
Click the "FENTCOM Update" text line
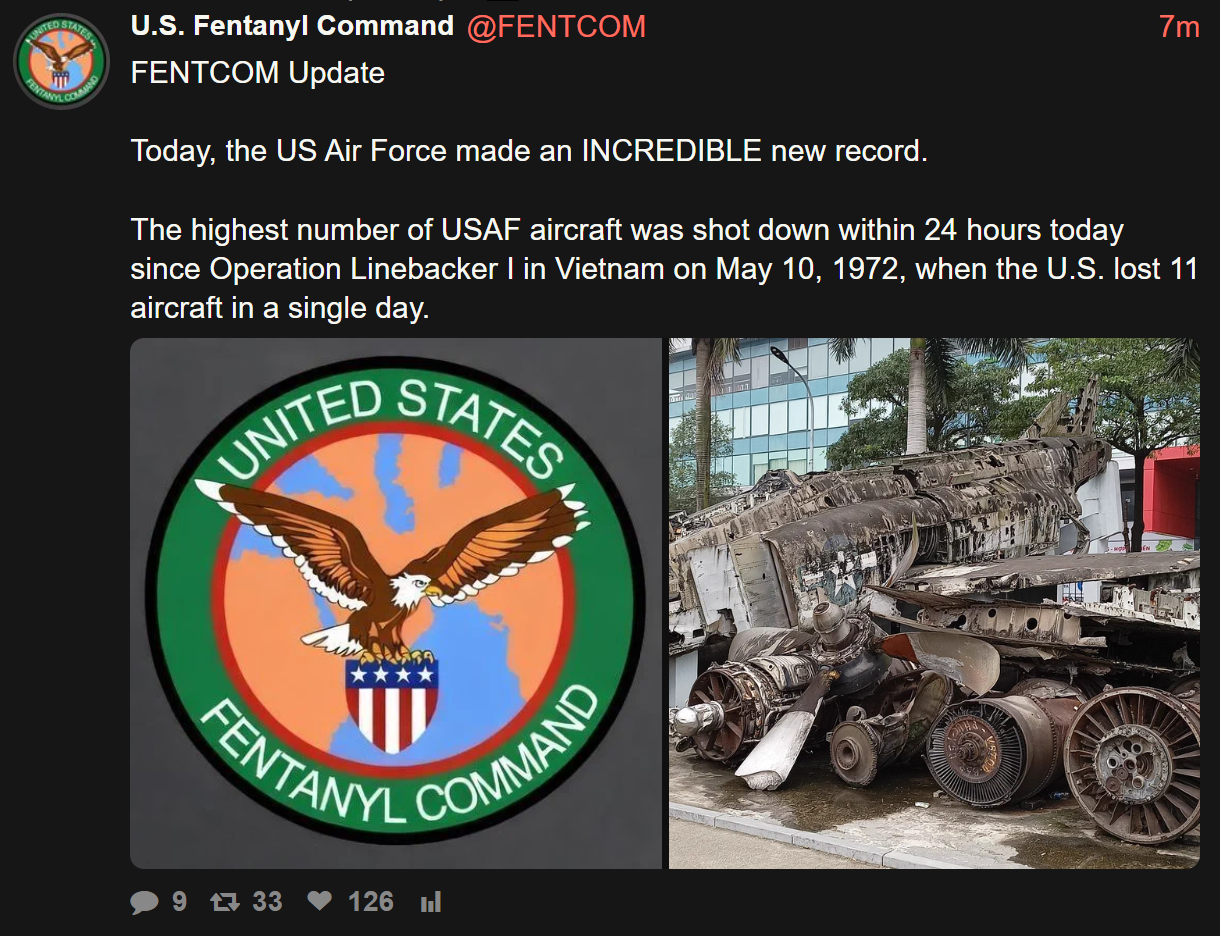[x=258, y=73]
